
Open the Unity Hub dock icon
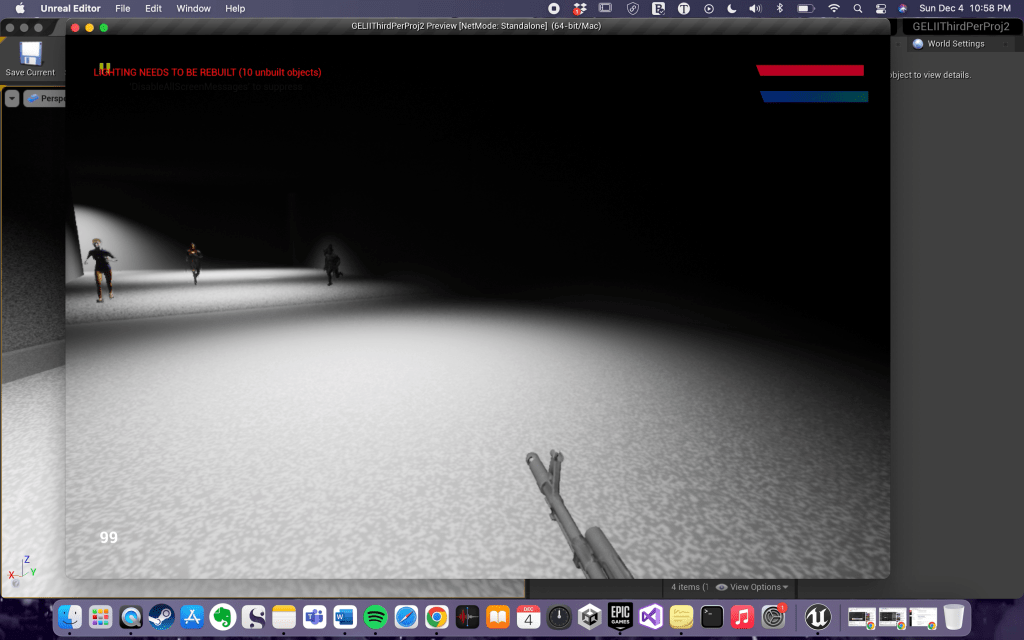tap(590, 617)
